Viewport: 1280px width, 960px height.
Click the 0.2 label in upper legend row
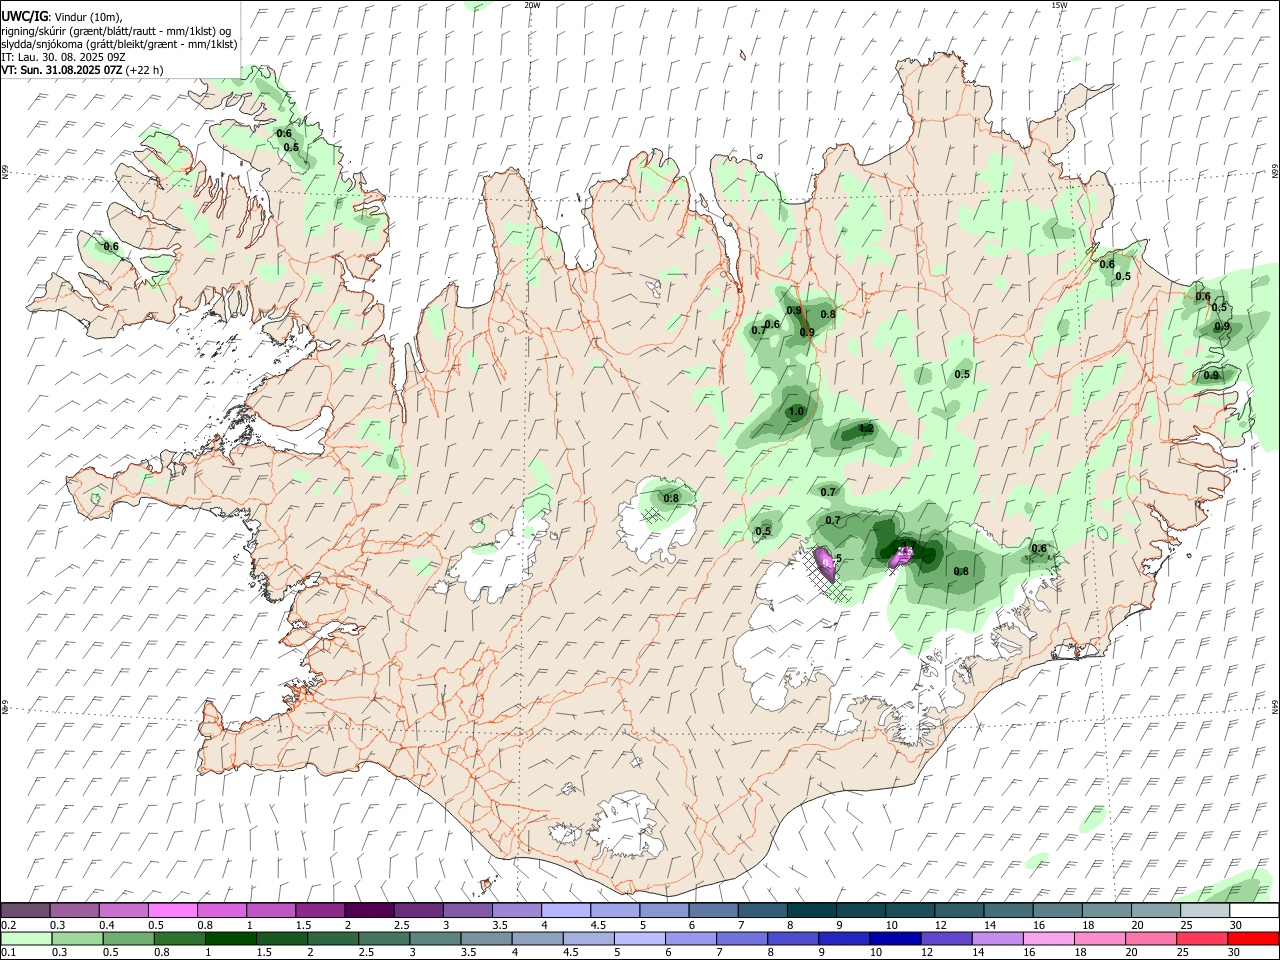pyautogui.click(x=7, y=925)
